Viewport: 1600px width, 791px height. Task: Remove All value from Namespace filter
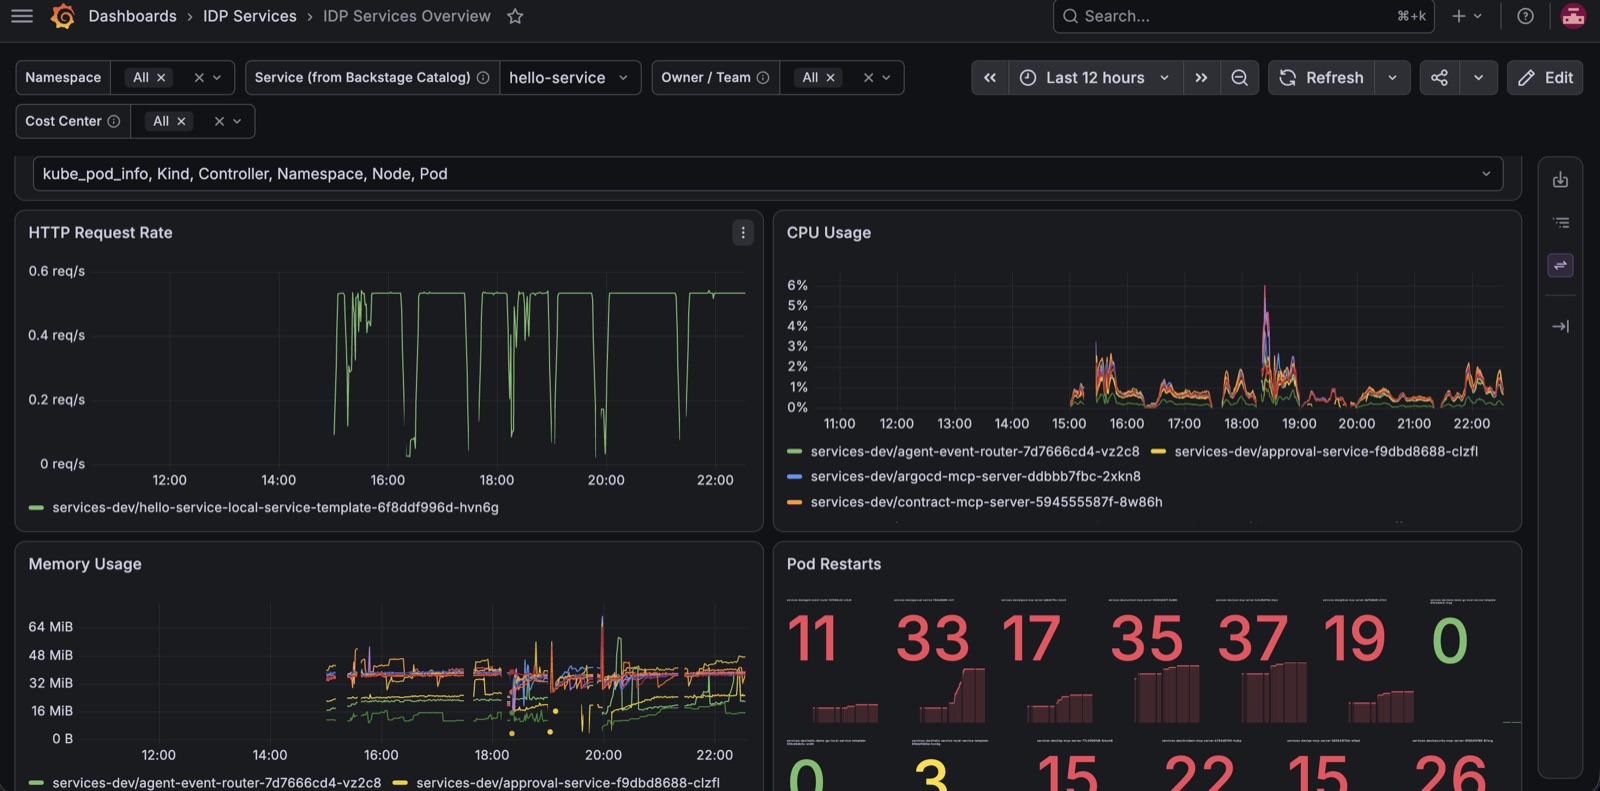click(x=161, y=77)
